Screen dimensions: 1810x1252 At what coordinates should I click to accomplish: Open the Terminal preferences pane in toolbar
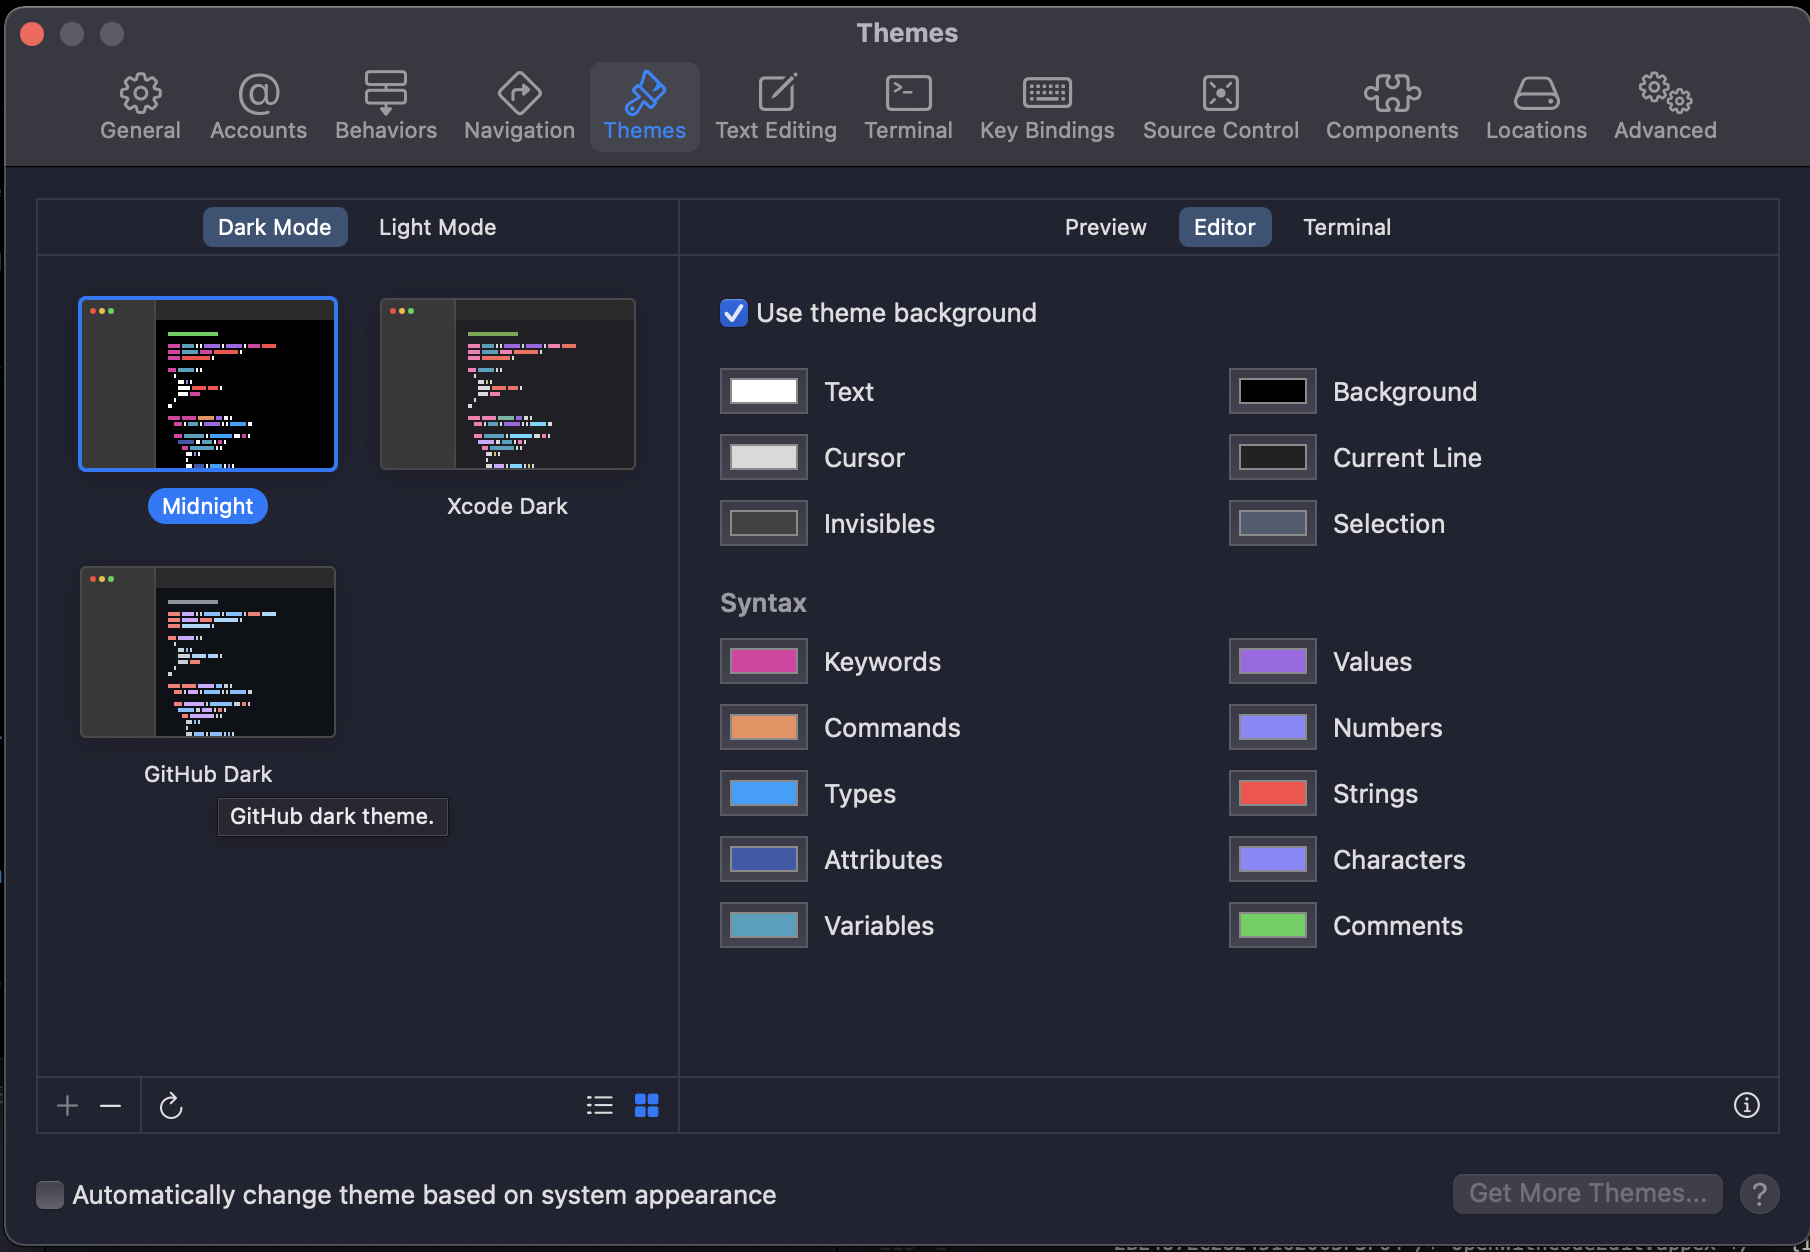pos(908,107)
